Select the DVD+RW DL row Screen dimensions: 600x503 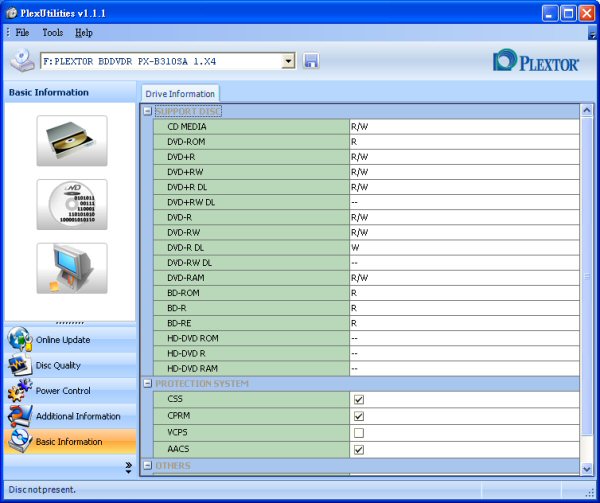[x=366, y=202]
